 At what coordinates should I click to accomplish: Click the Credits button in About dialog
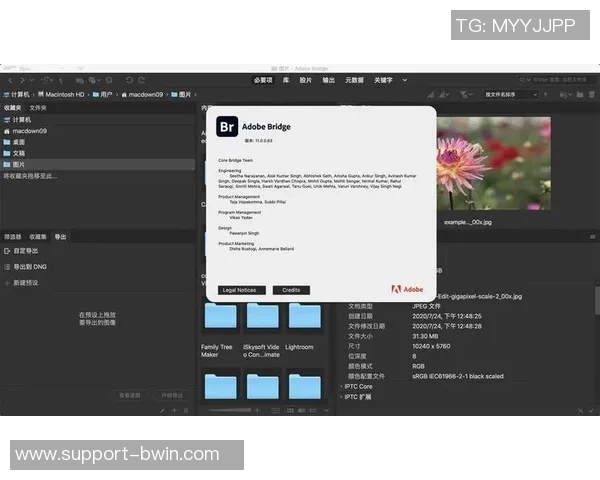click(x=291, y=290)
